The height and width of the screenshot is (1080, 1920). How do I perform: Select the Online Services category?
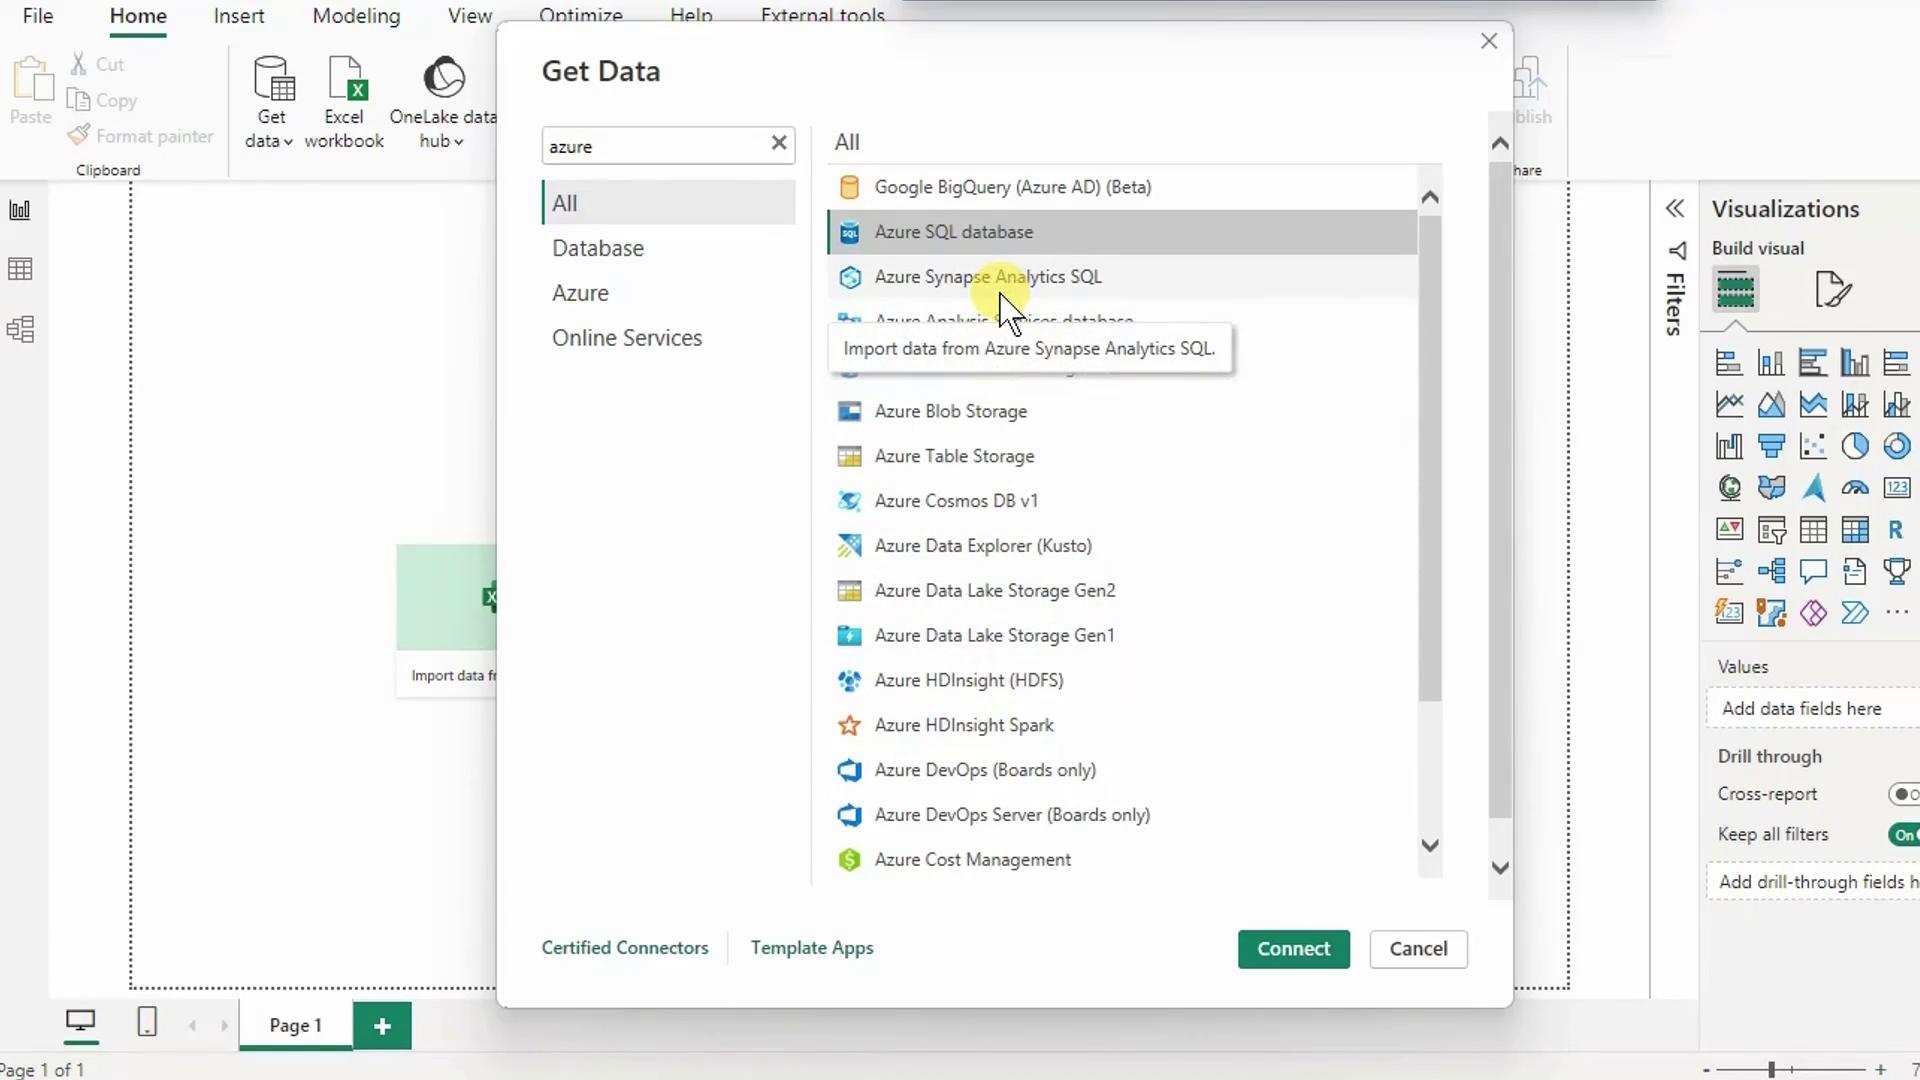(x=627, y=338)
